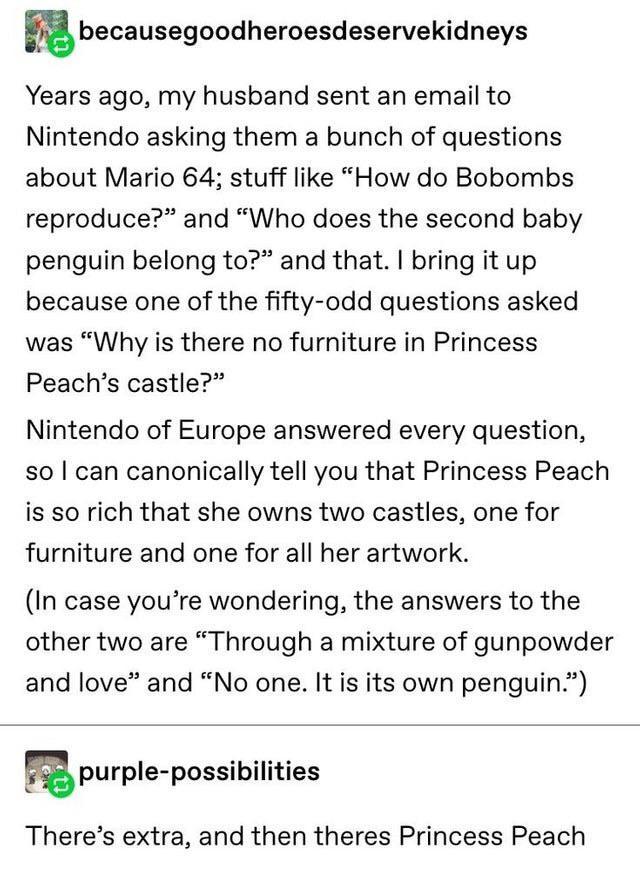Click reblog badge on becausegoodheroesdeservekidneys avatar

click(63, 43)
